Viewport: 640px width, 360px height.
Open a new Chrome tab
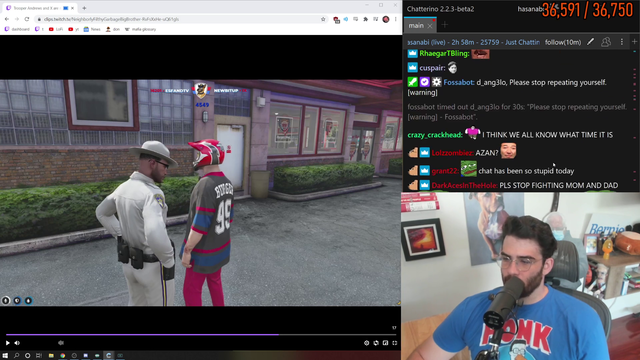click(84, 8)
